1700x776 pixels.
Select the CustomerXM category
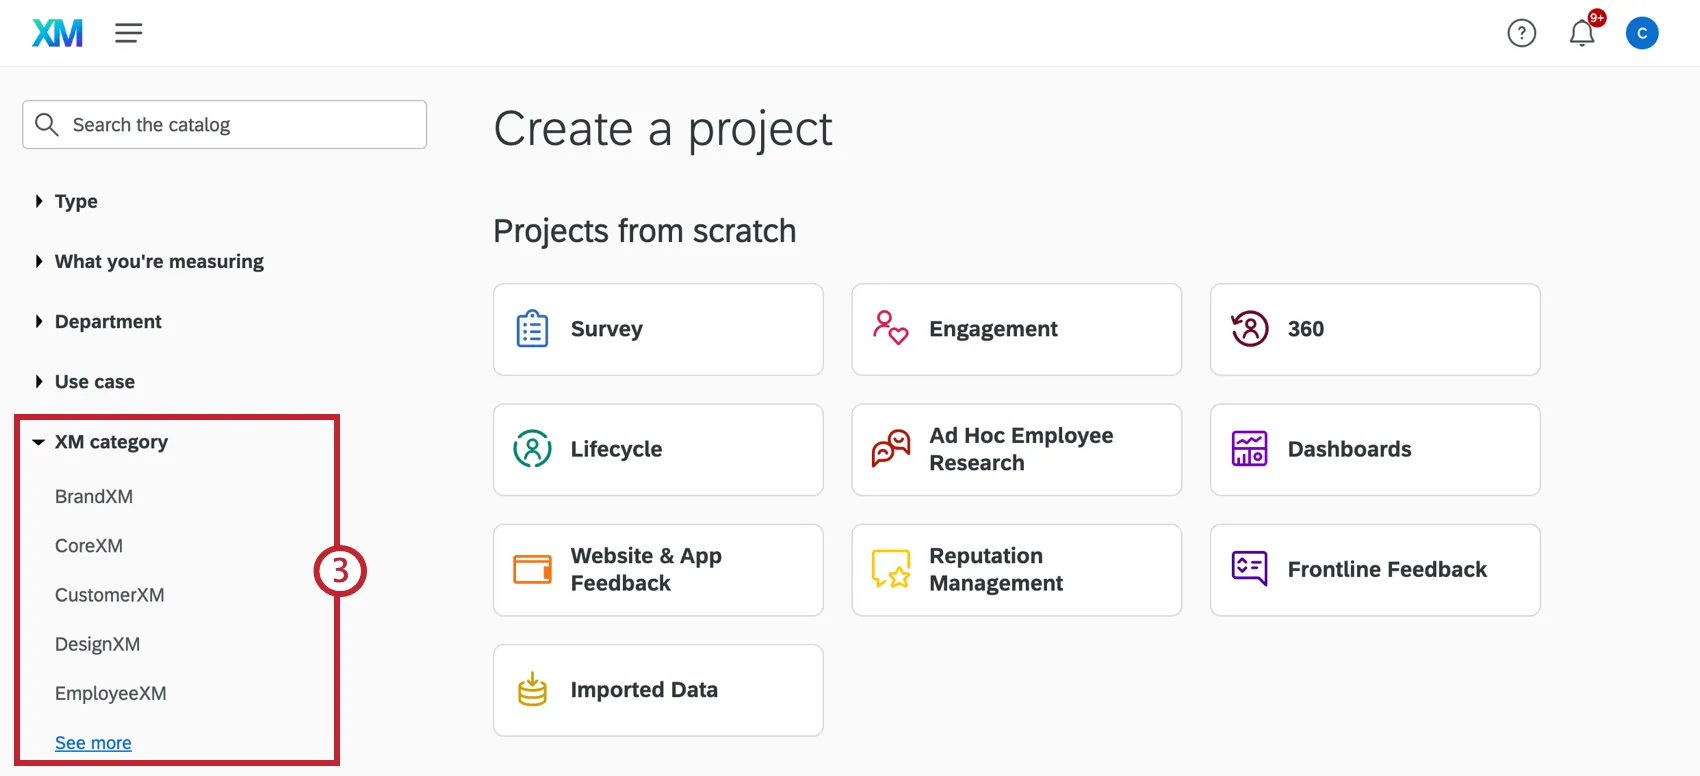coord(109,595)
